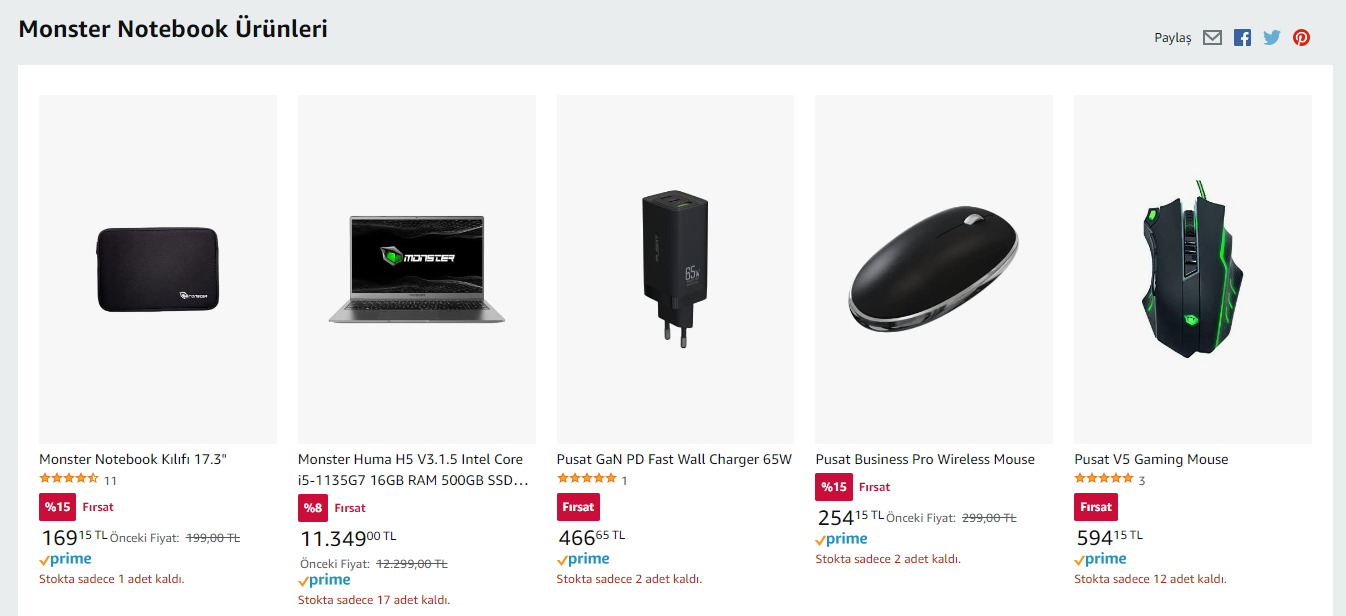Screen dimensions: 1346x616
Task: Click star rating of Pusat GaN charger
Action: pos(586,479)
